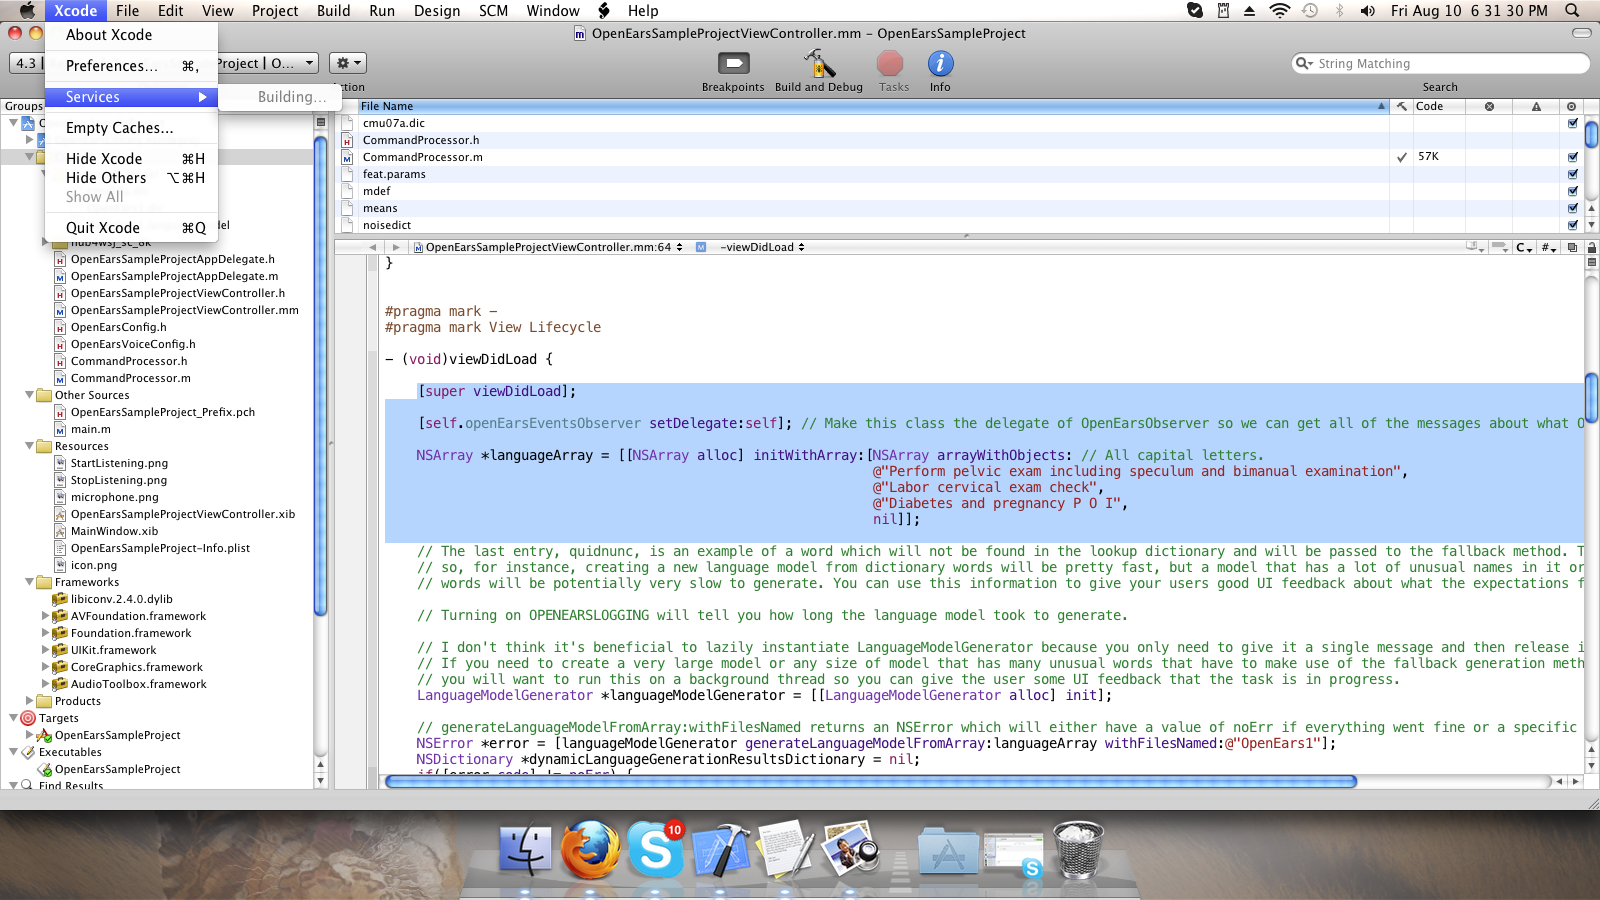Viewport: 1600px width, 900px height.
Task: Click the file list vertical scrollbar thumb
Action: (x=1591, y=134)
